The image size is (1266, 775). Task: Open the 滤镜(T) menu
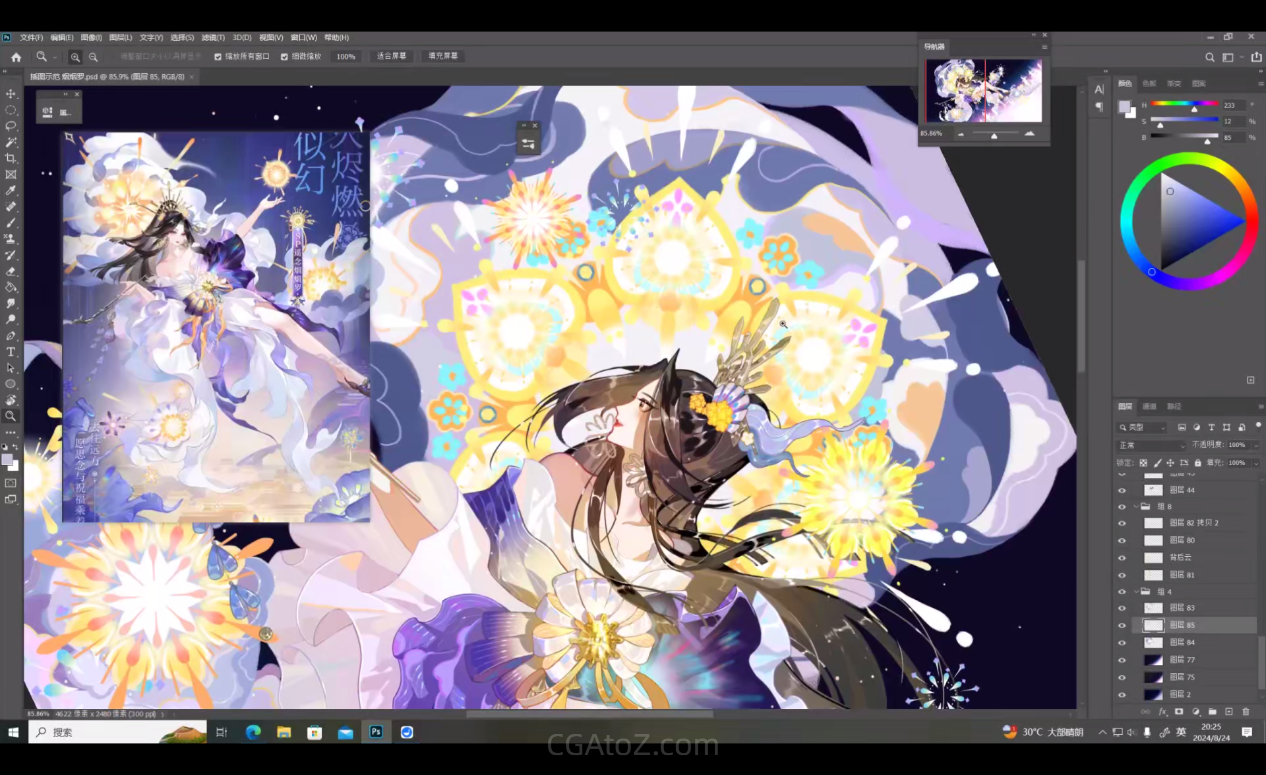213,38
